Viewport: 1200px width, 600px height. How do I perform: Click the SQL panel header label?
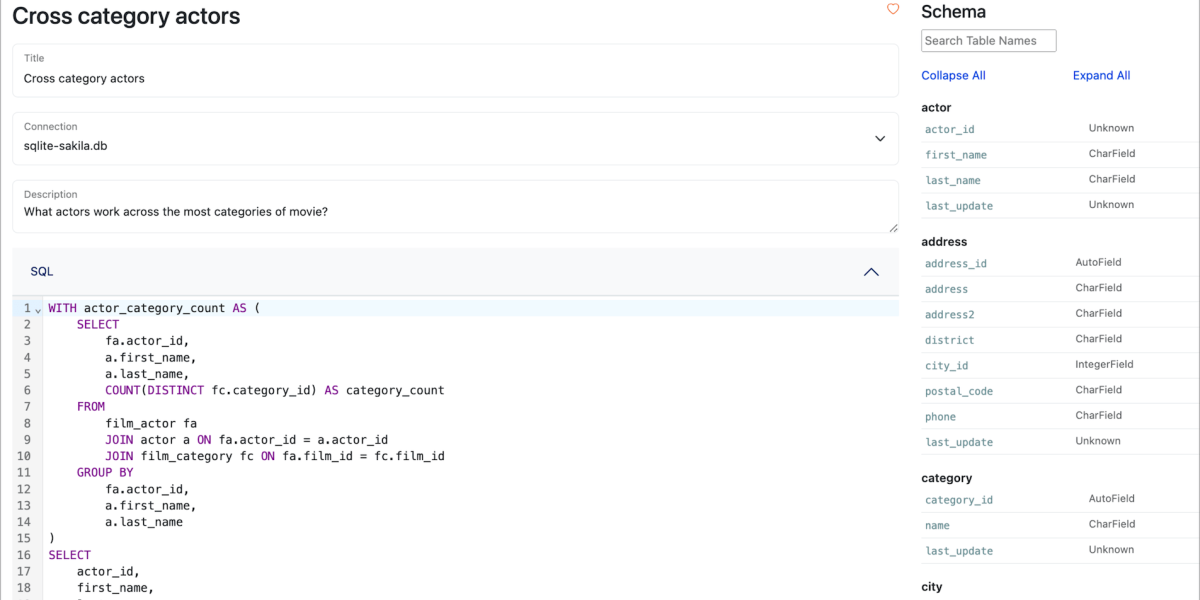pyautogui.click(x=42, y=272)
